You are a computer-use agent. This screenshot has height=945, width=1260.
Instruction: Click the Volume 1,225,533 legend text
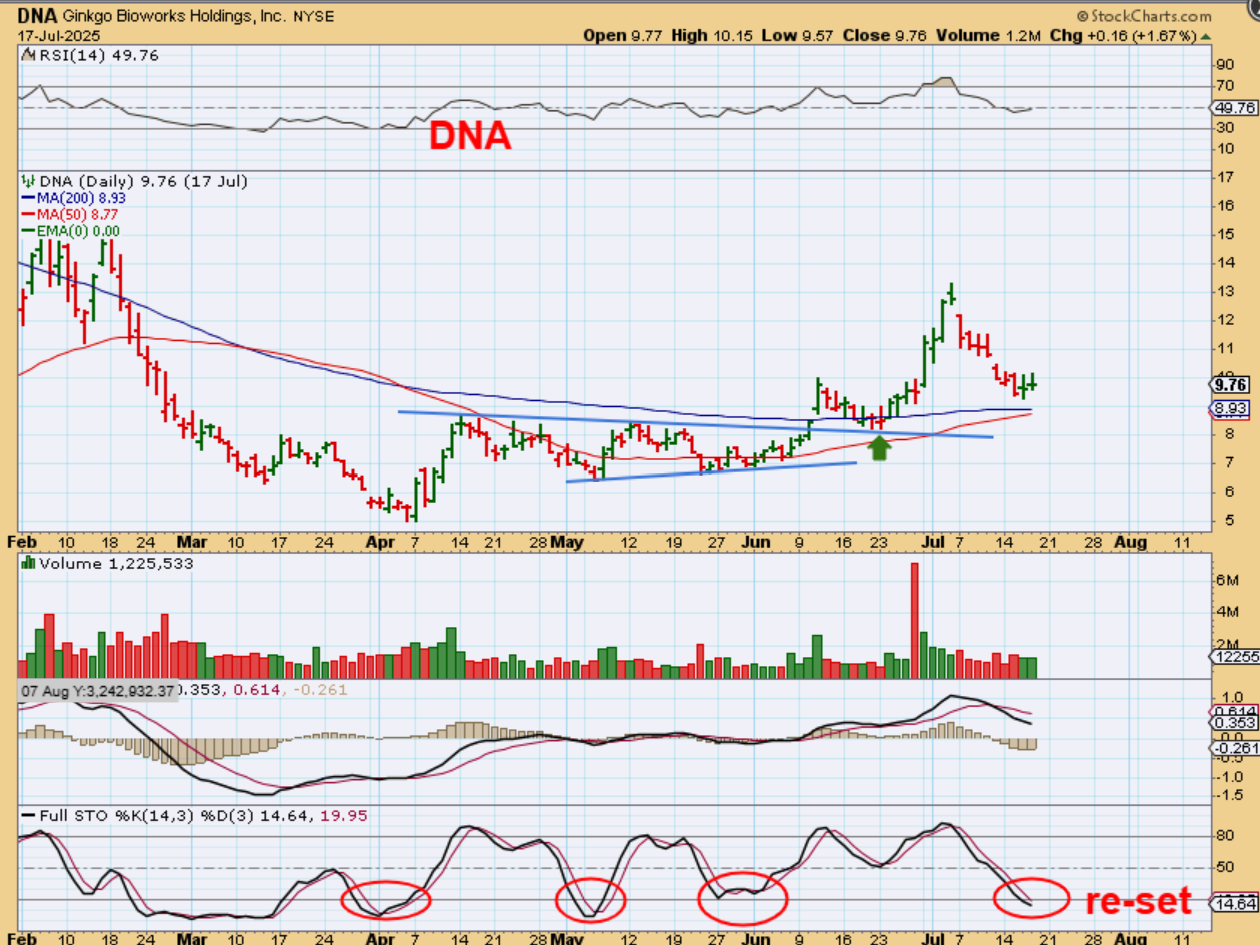pos(116,564)
